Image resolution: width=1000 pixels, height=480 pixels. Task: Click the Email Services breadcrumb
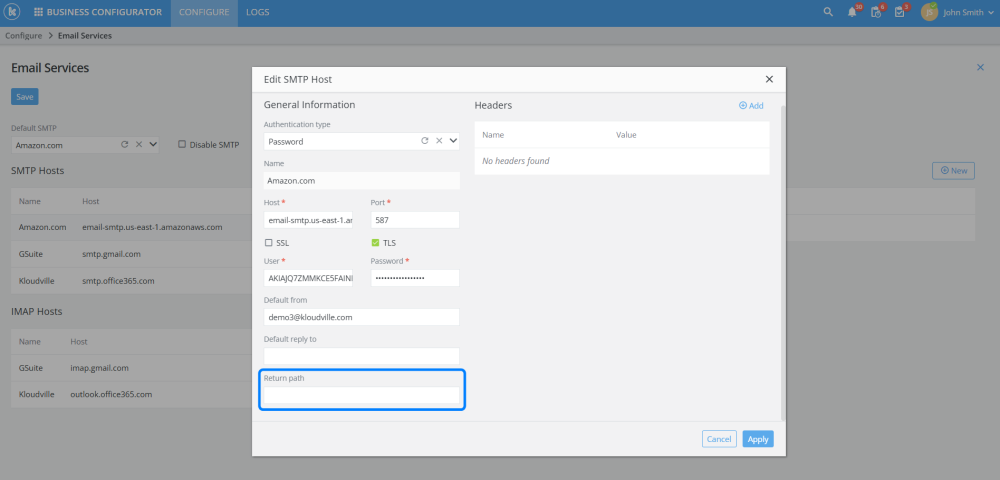coord(85,36)
